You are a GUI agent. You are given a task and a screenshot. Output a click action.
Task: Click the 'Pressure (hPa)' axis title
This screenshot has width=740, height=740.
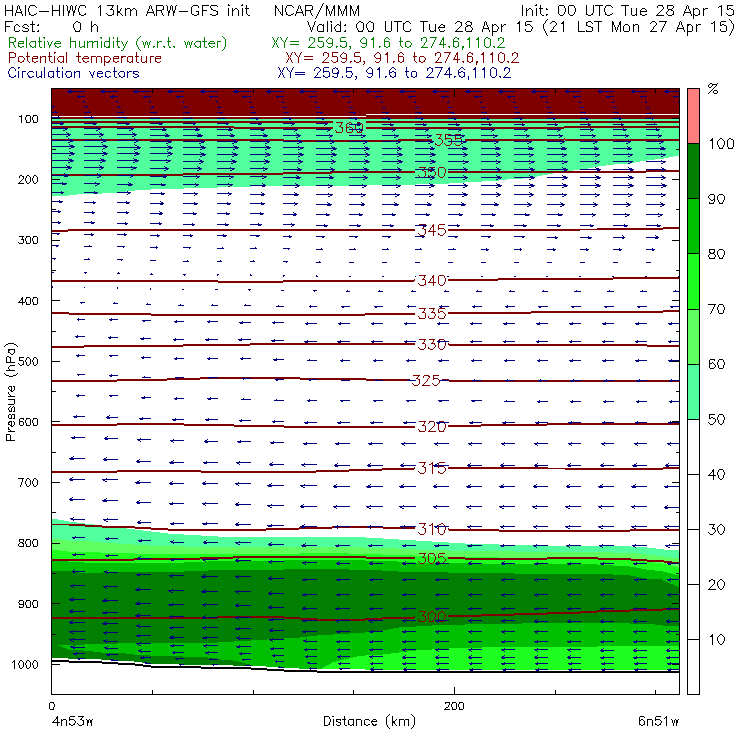(x=10, y=392)
